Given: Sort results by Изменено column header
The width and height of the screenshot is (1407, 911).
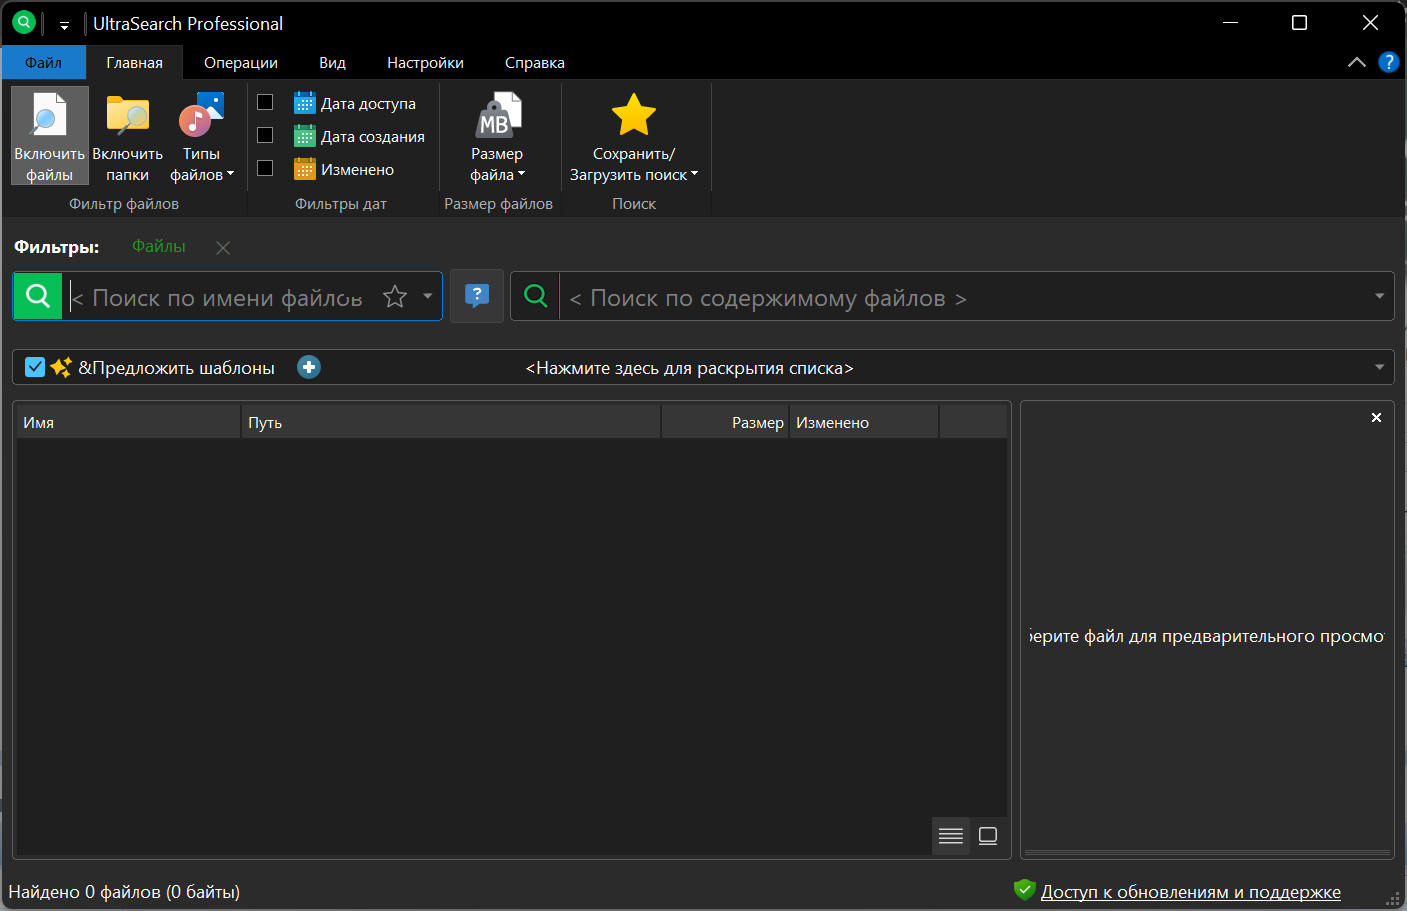Looking at the screenshot, I should [864, 422].
